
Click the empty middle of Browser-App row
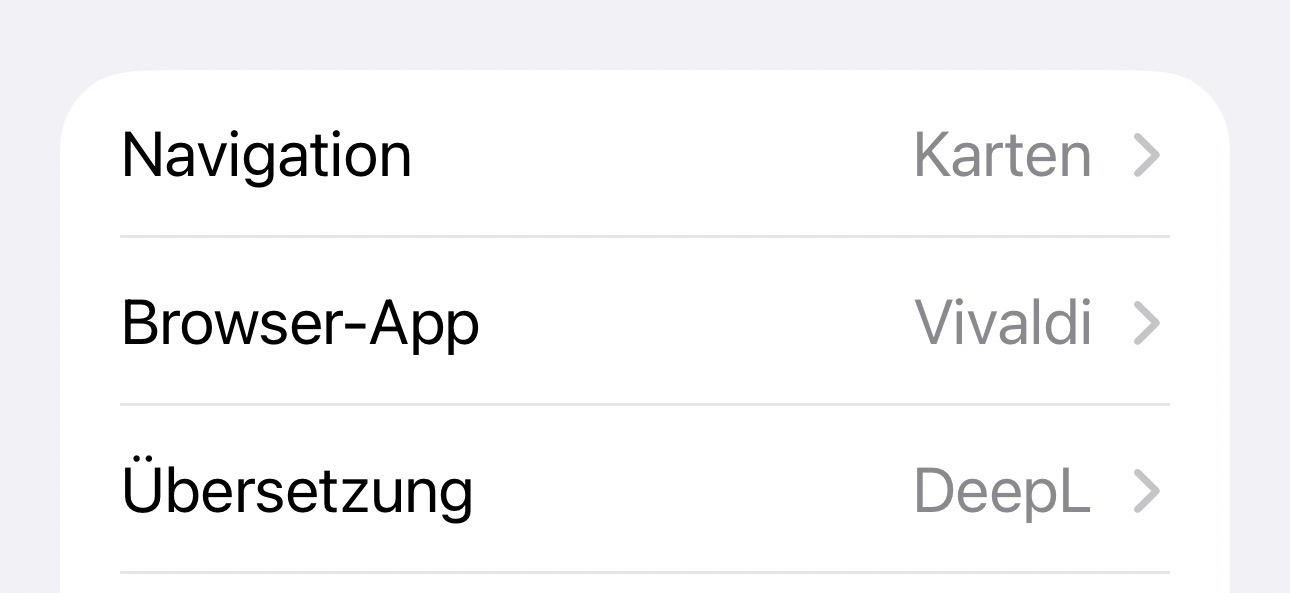tap(697, 322)
